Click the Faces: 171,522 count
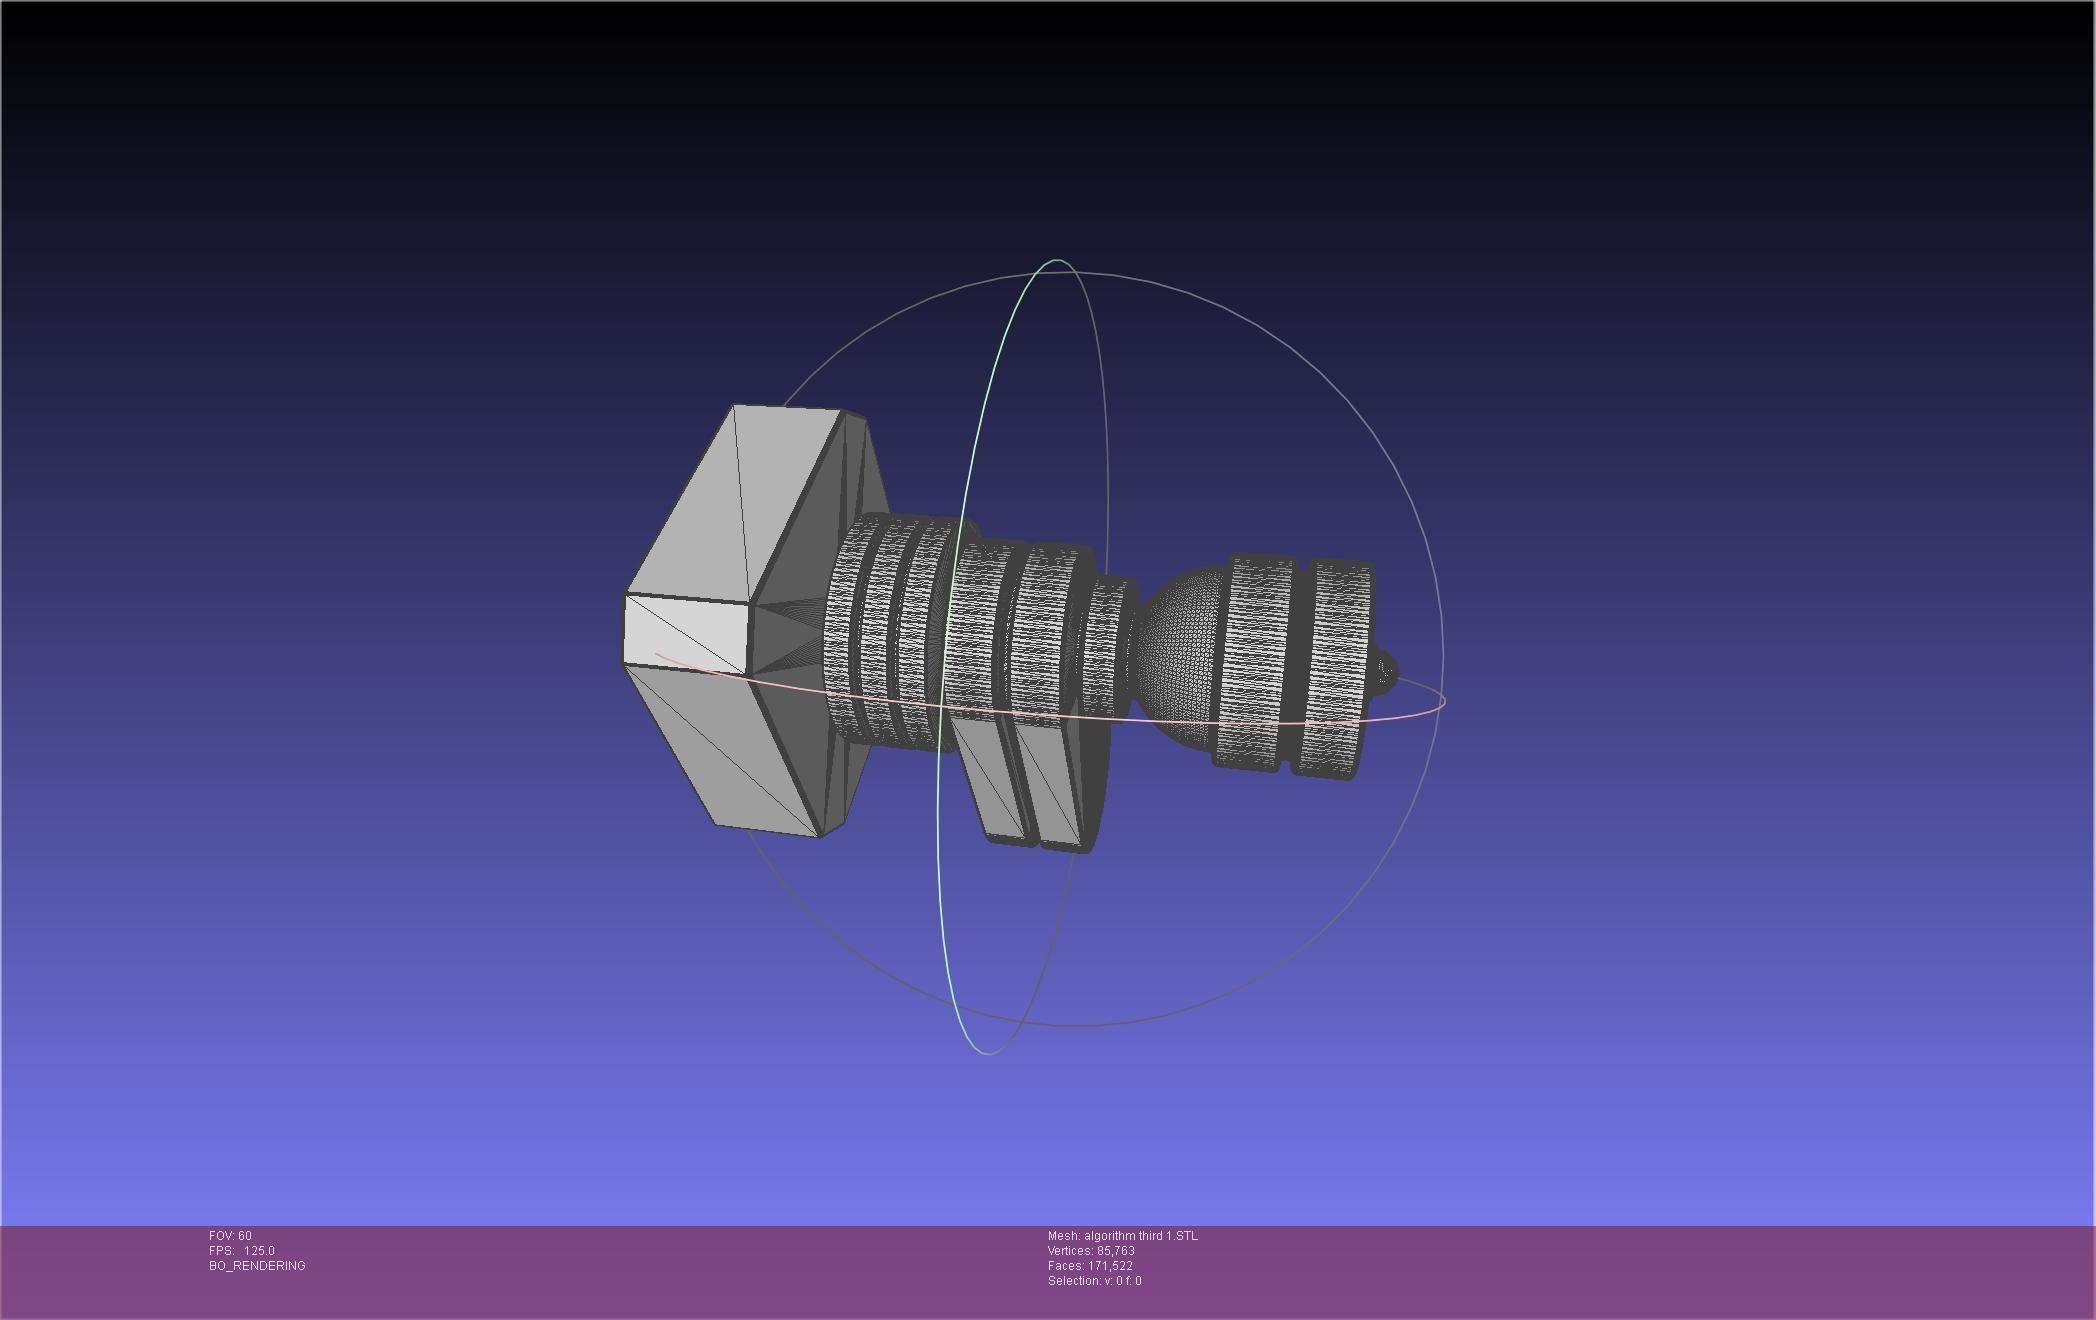This screenshot has width=2096, height=1320. 1090,1266
